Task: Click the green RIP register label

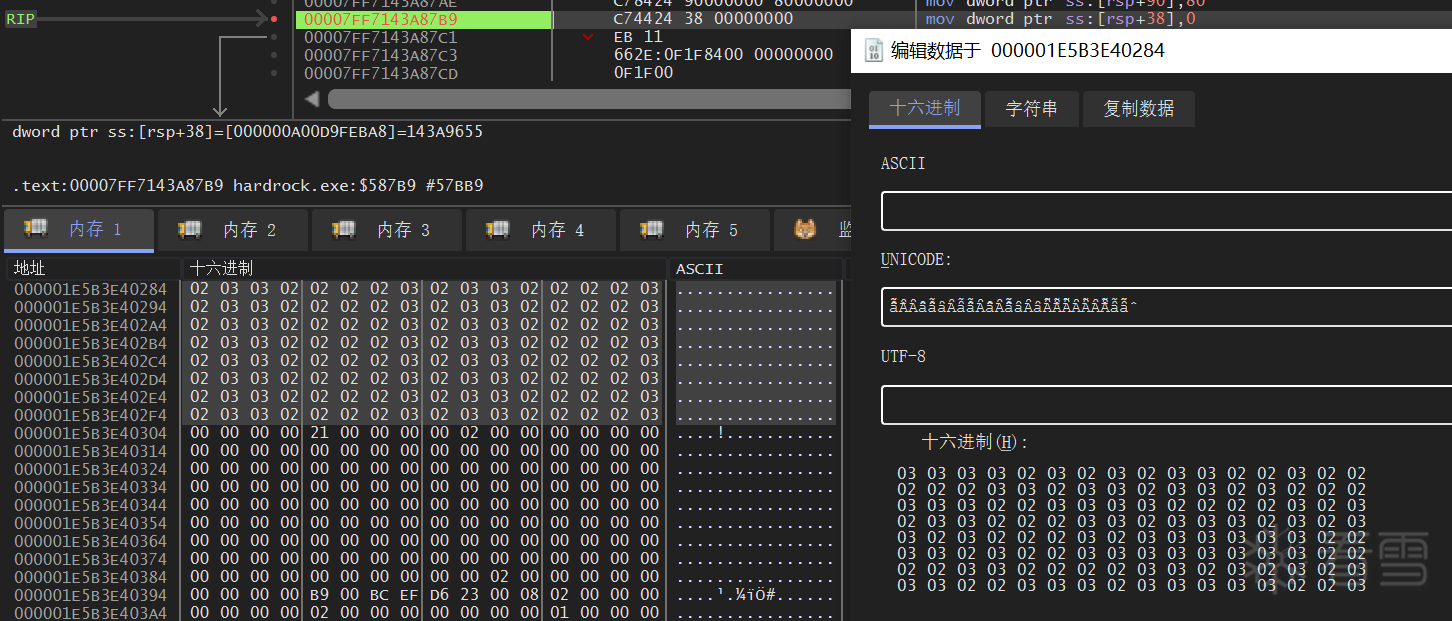Action: (20, 19)
